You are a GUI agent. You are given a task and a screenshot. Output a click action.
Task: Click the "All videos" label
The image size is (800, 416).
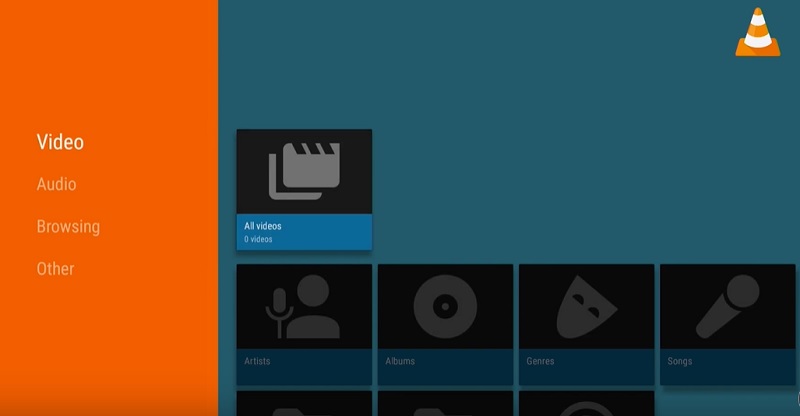click(263, 226)
